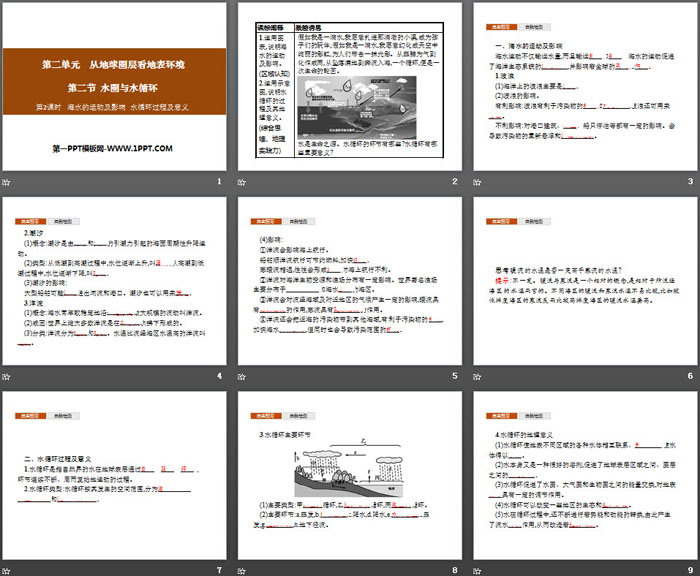
Task: Click the star icon under slide 5
Action: pyautogui.click(x=242, y=377)
